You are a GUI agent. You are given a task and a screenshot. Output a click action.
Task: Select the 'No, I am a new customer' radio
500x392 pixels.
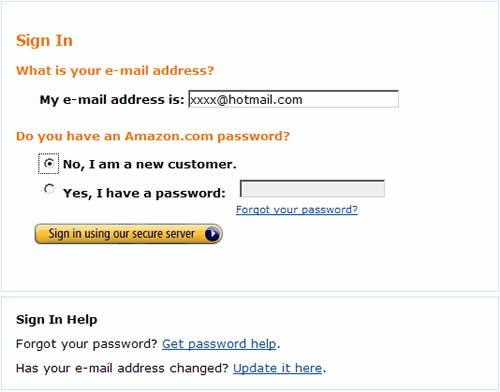[49, 163]
